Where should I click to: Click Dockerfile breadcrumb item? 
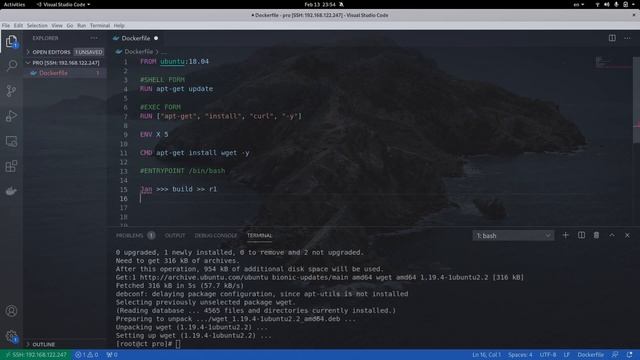[x=138, y=51]
